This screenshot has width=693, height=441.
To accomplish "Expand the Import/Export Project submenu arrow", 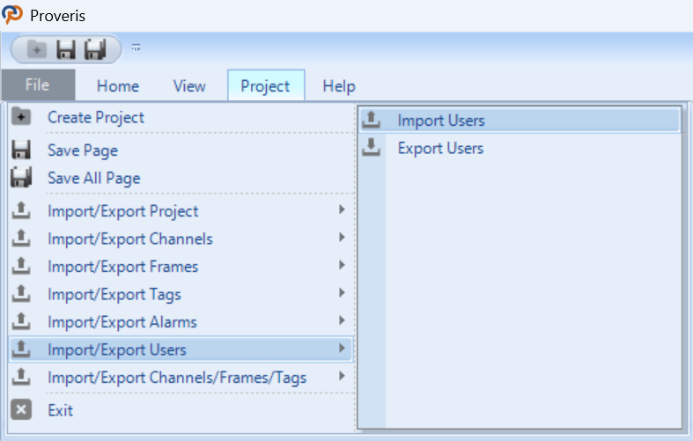I will (342, 210).
